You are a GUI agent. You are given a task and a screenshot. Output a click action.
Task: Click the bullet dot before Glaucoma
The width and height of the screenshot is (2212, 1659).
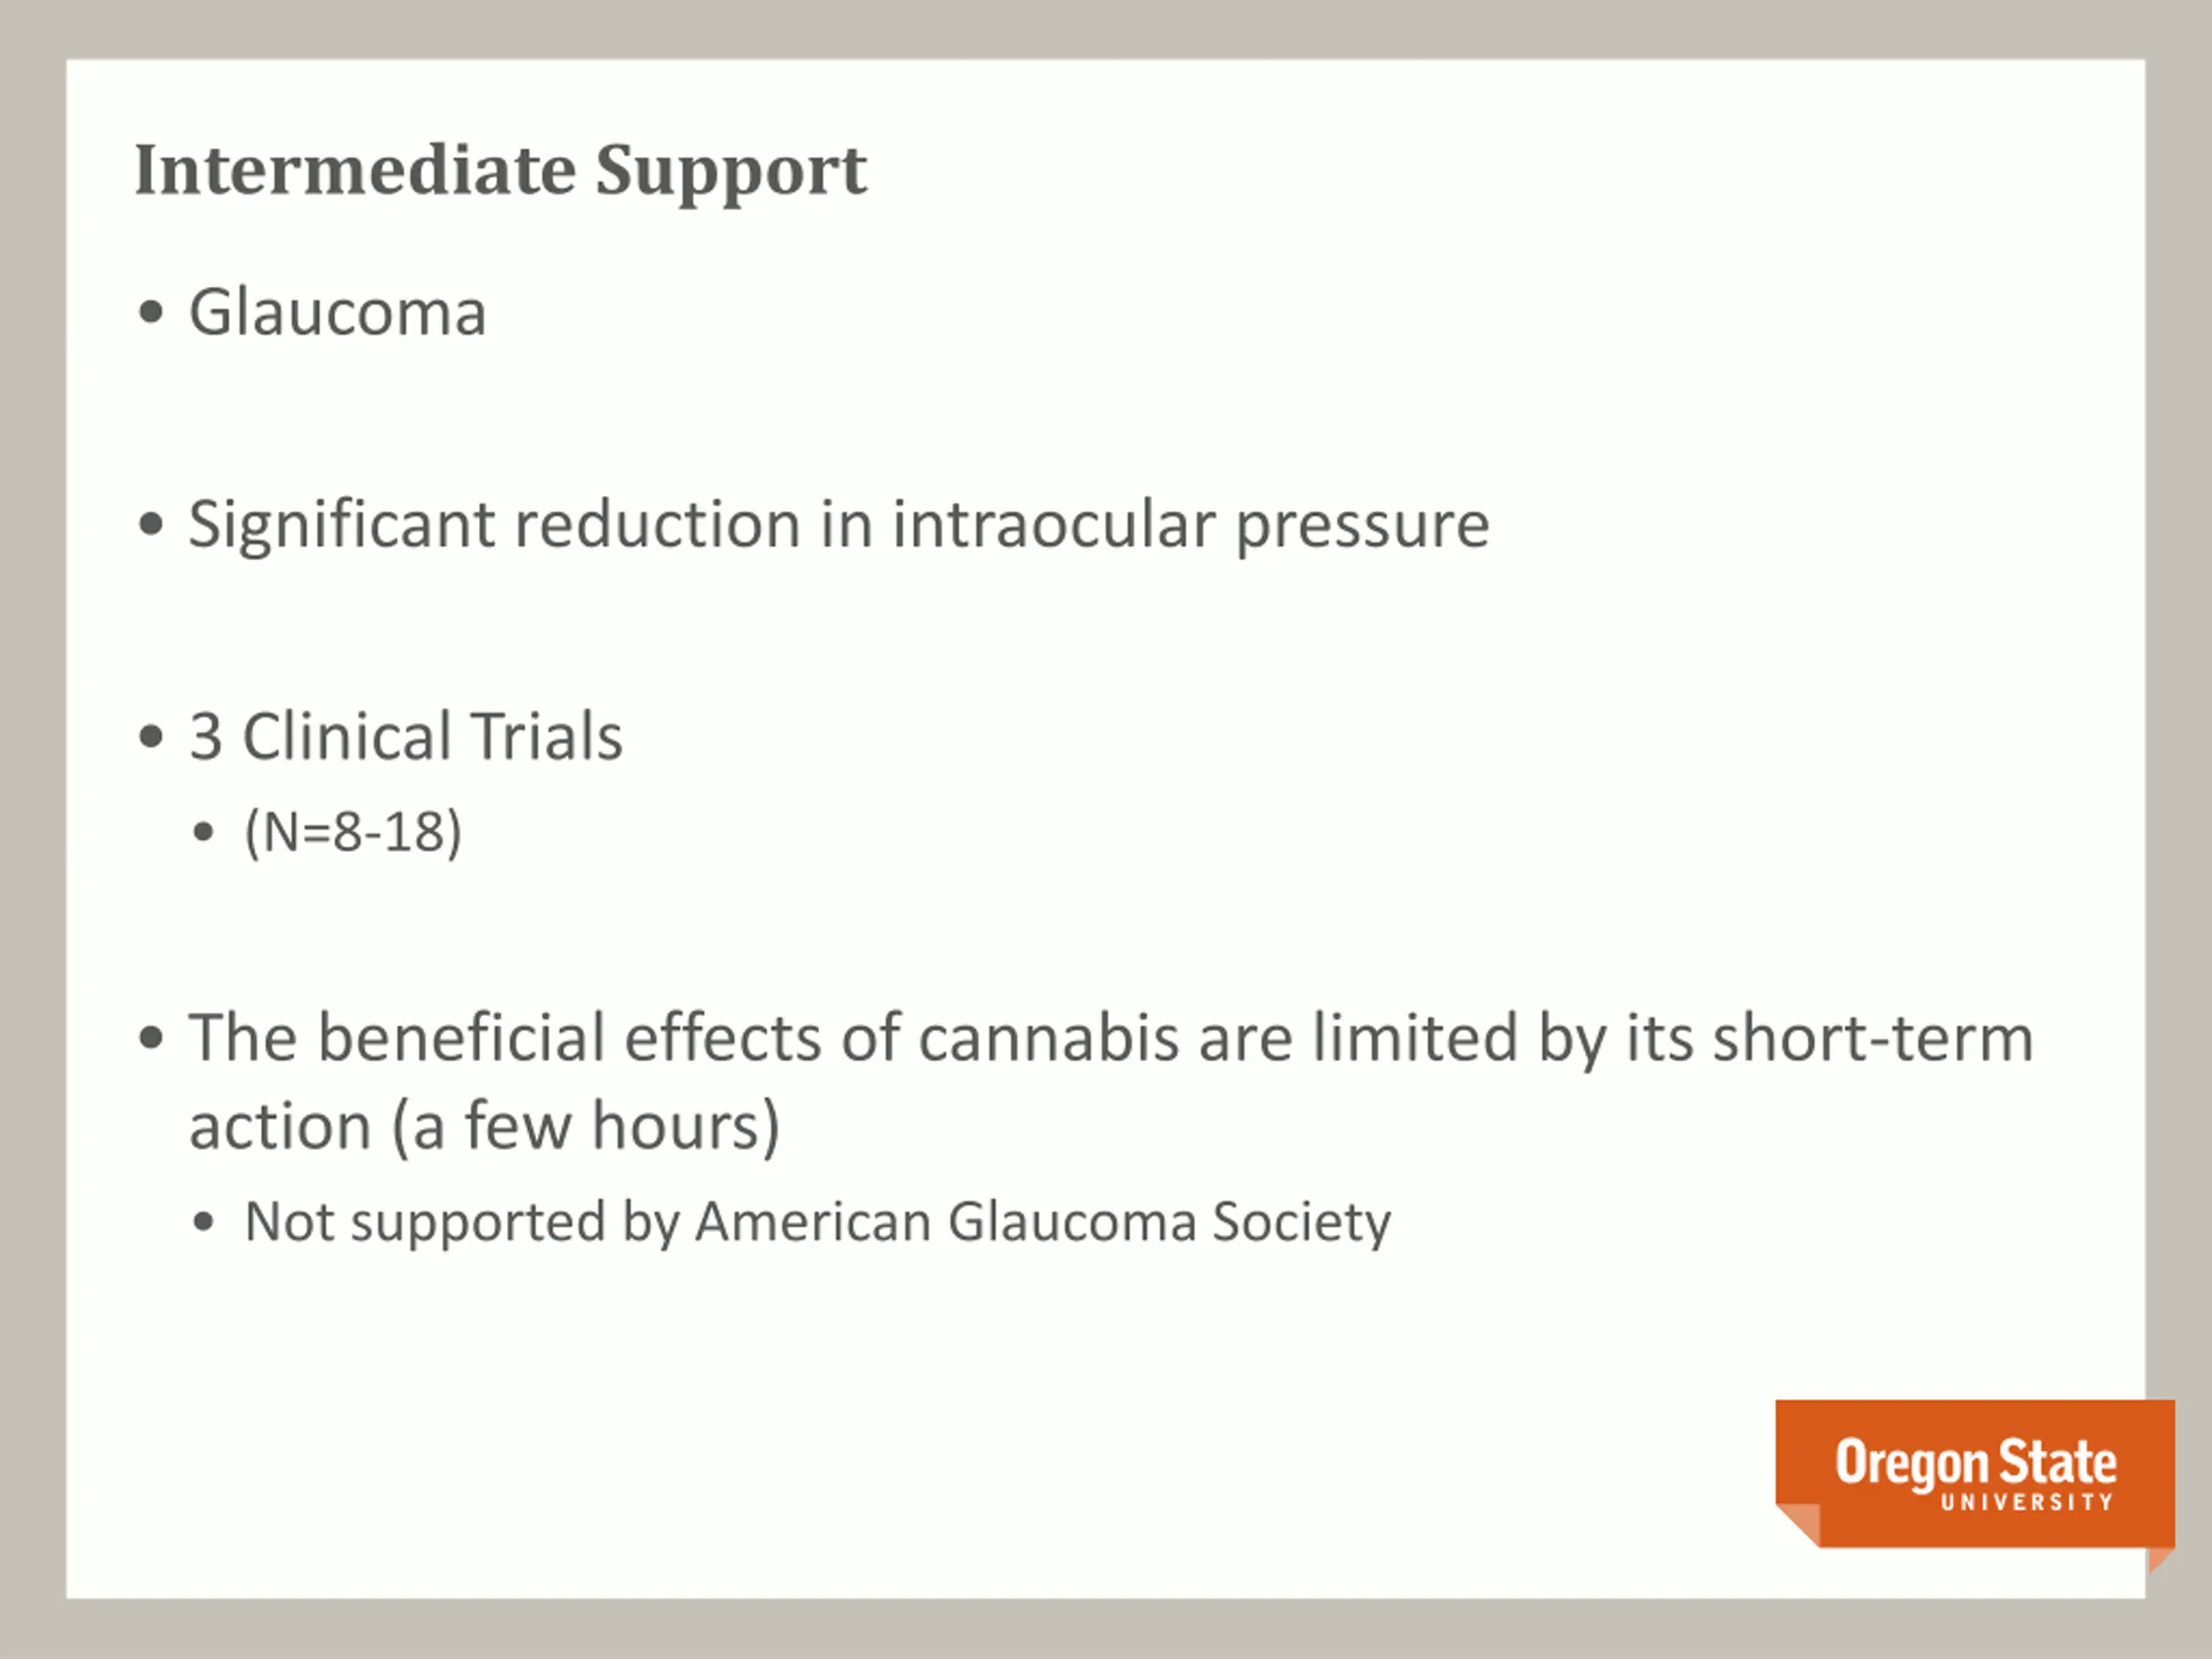click(151, 312)
